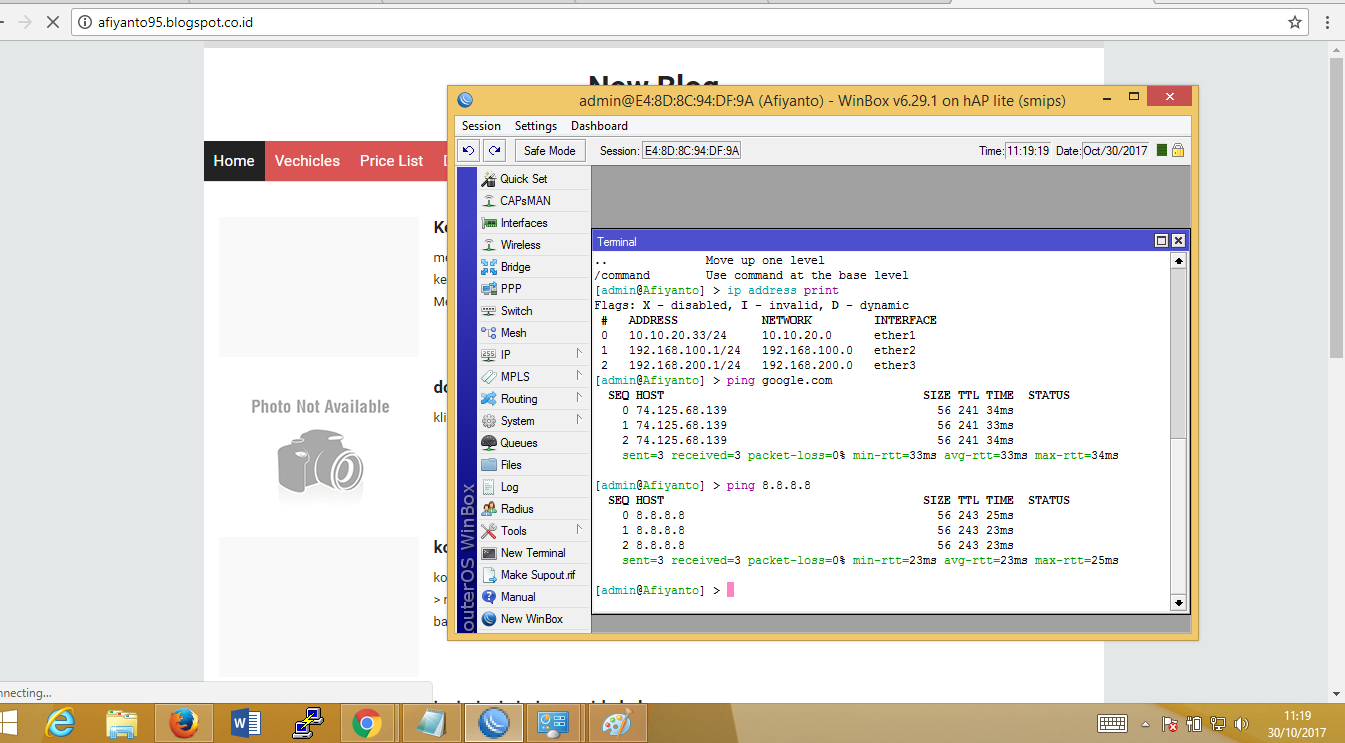Expand the MPLS submenu
Image resolution: width=1345 pixels, height=743 pixels.
[534, 377]
